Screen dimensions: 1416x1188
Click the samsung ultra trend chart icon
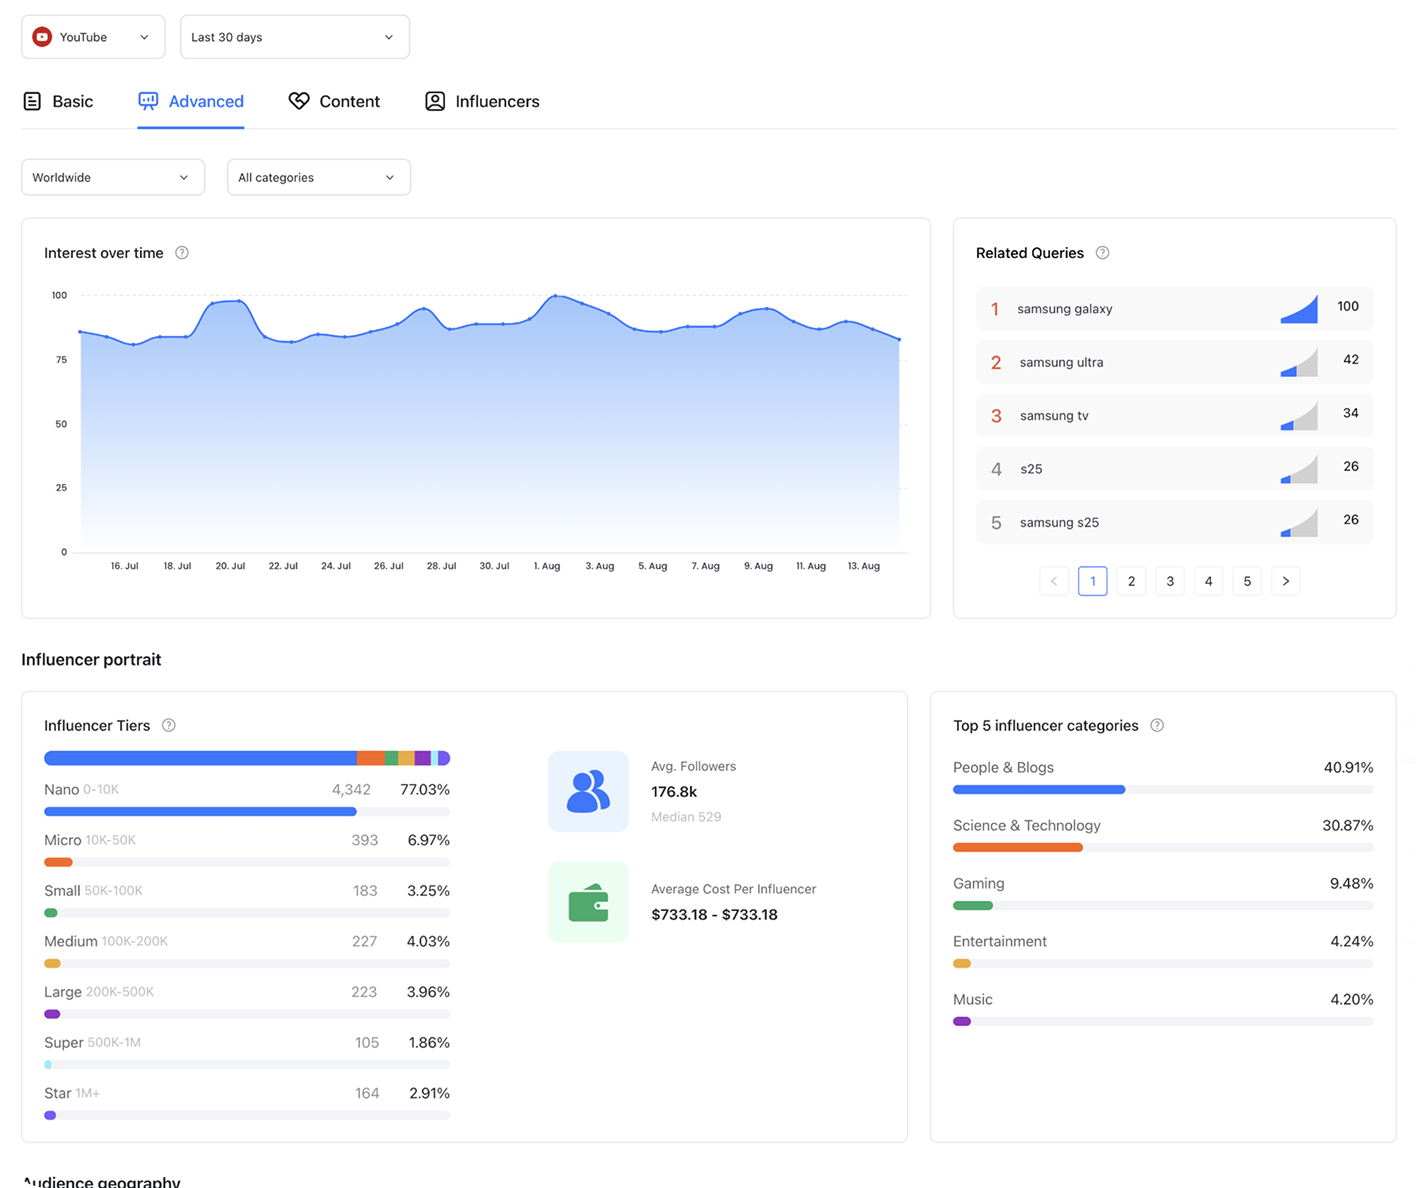click(x=1299, y=362)
